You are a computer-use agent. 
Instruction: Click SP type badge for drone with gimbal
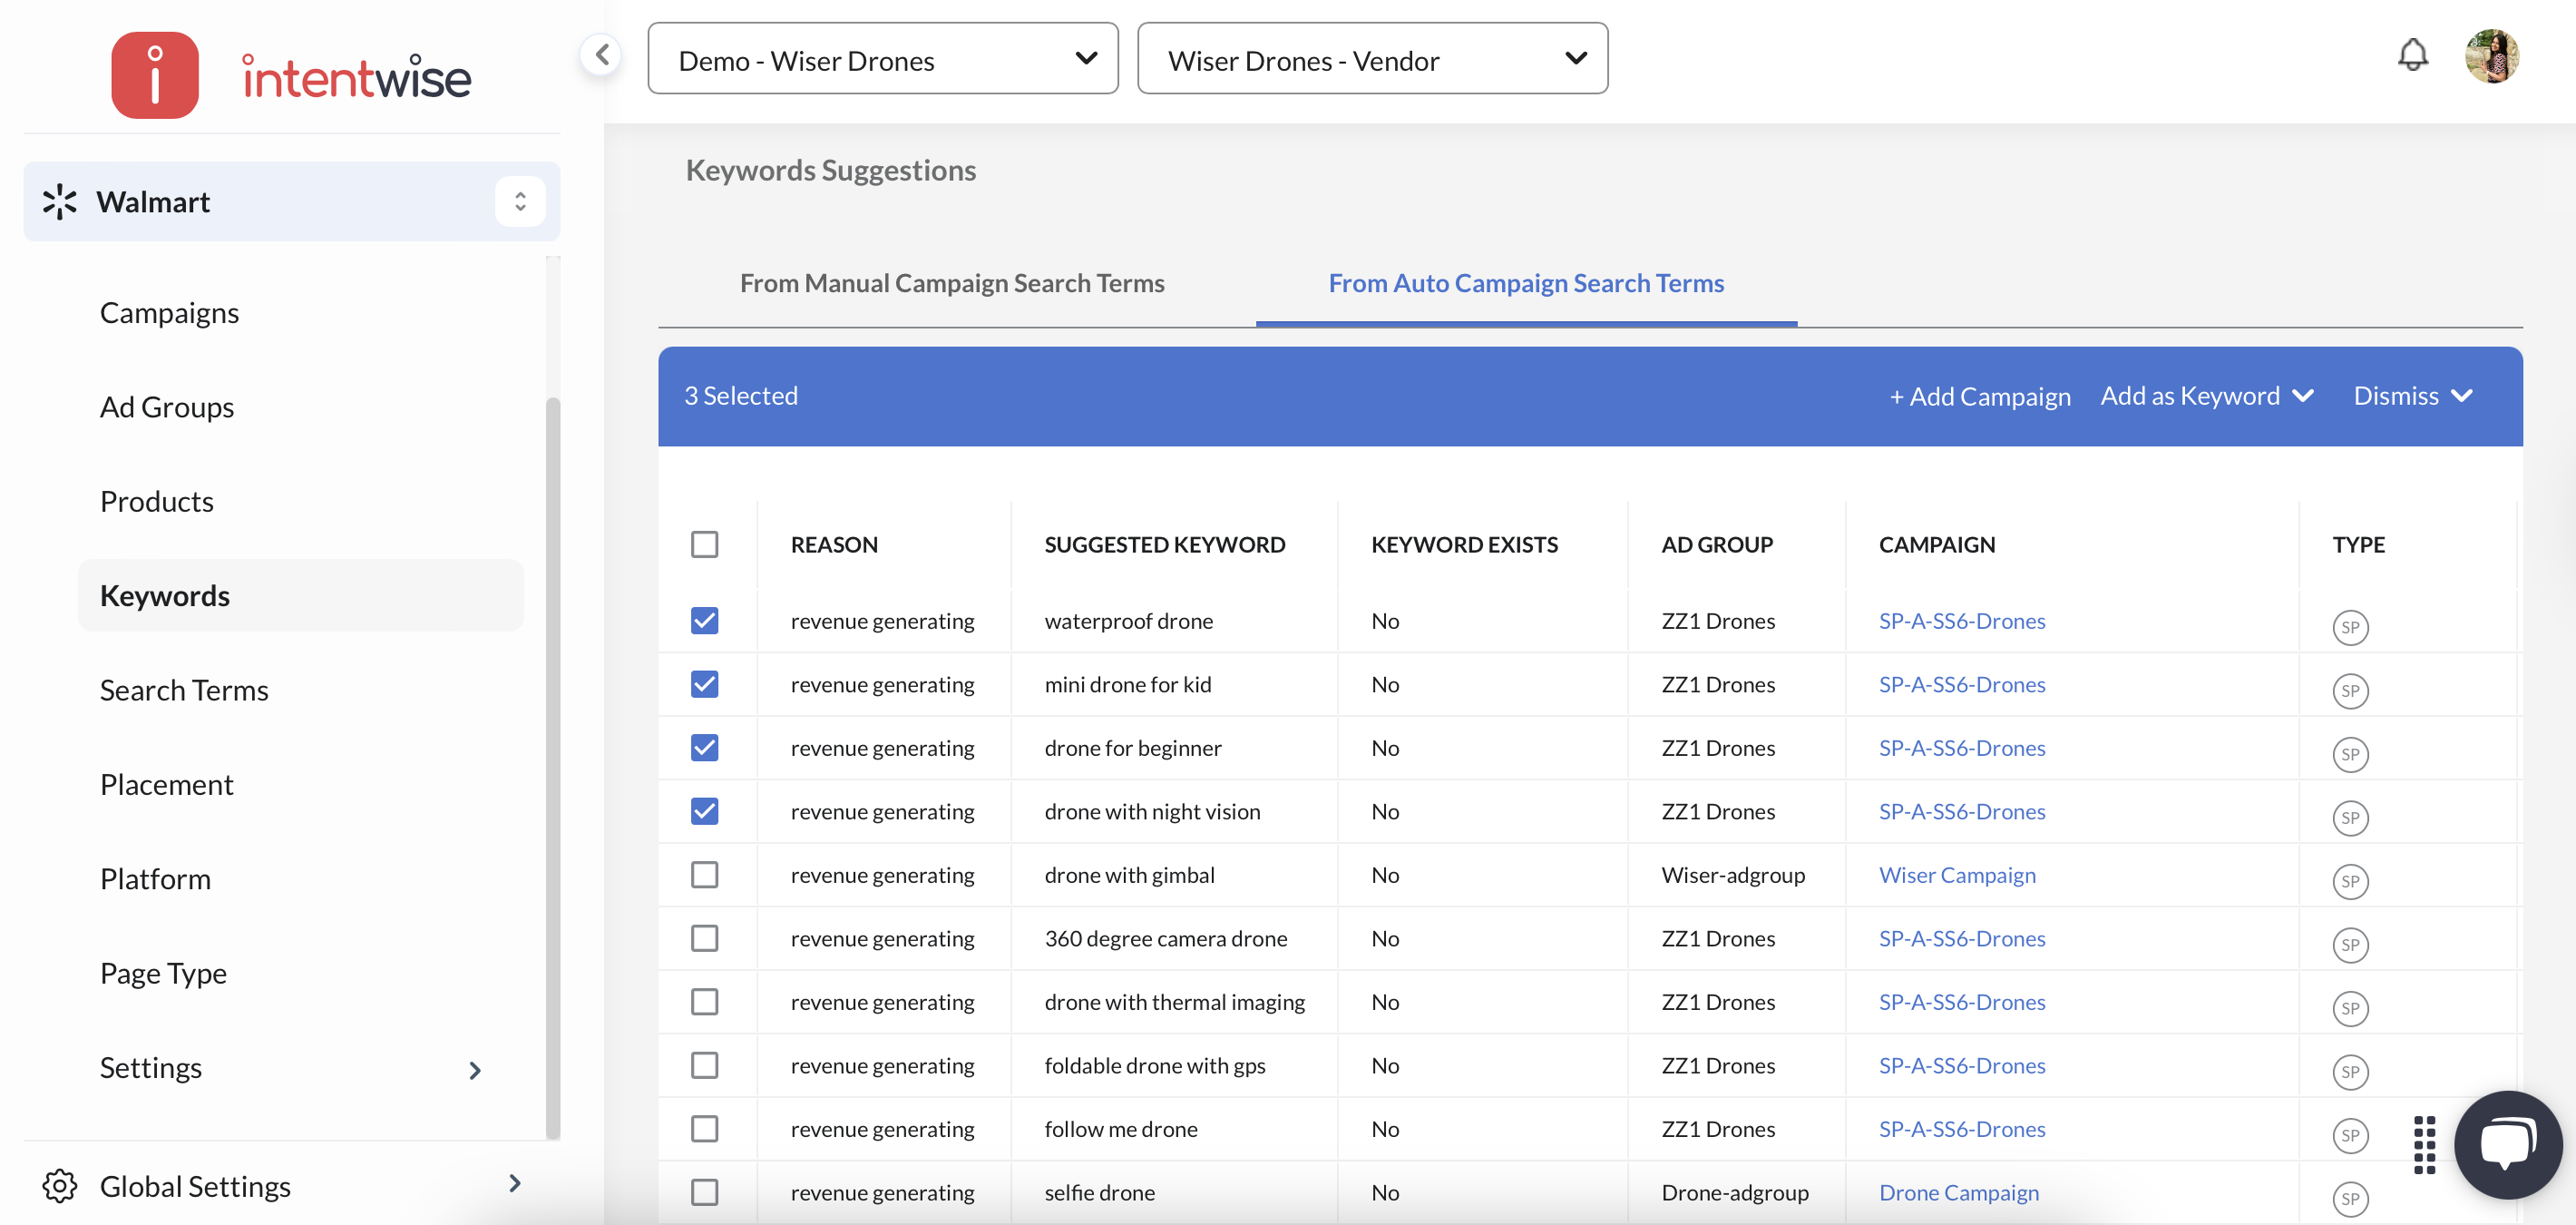[2350, 881]
